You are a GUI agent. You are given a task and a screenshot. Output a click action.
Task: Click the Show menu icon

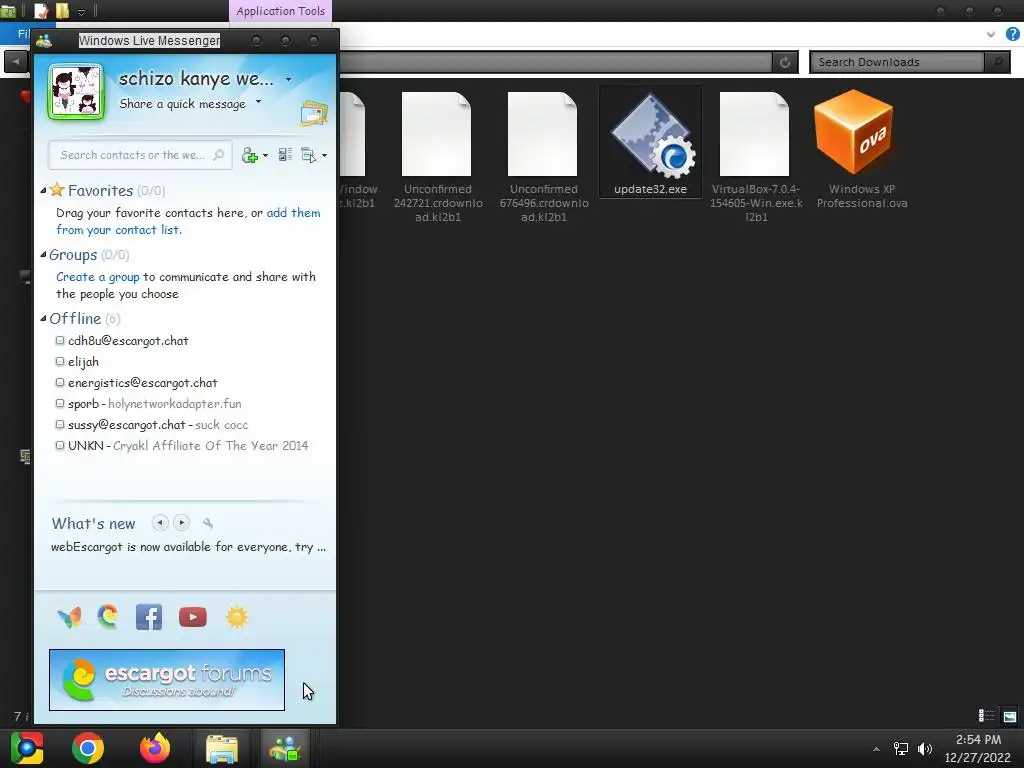pos(308,155)
